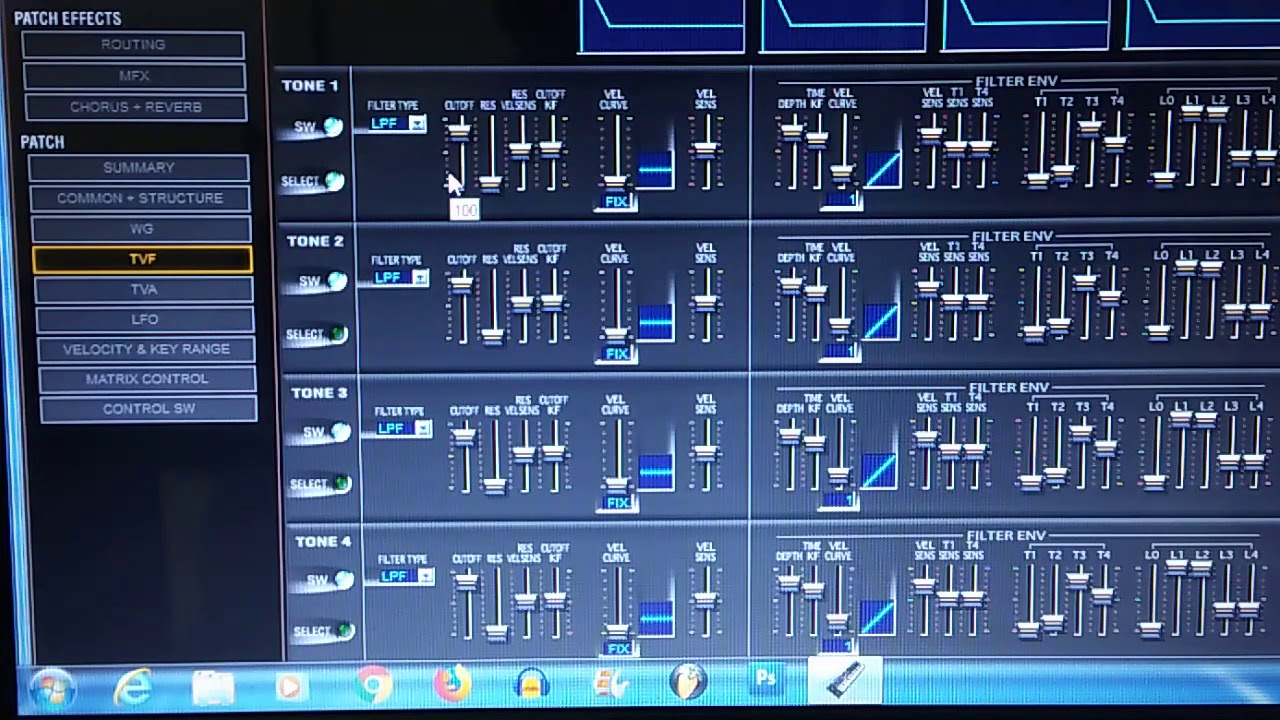Viewport: 1280px width, 720px height.
Task: Open the MFX page
Action: pyautogui.click(x=133, y=76)
